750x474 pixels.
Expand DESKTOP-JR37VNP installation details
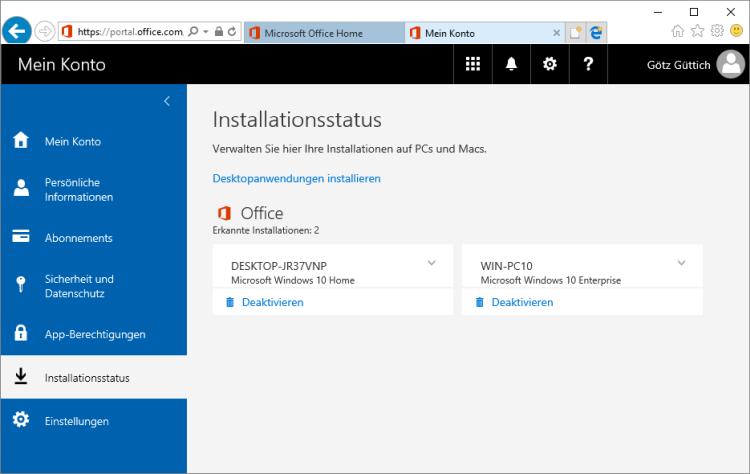coord(432,263)
